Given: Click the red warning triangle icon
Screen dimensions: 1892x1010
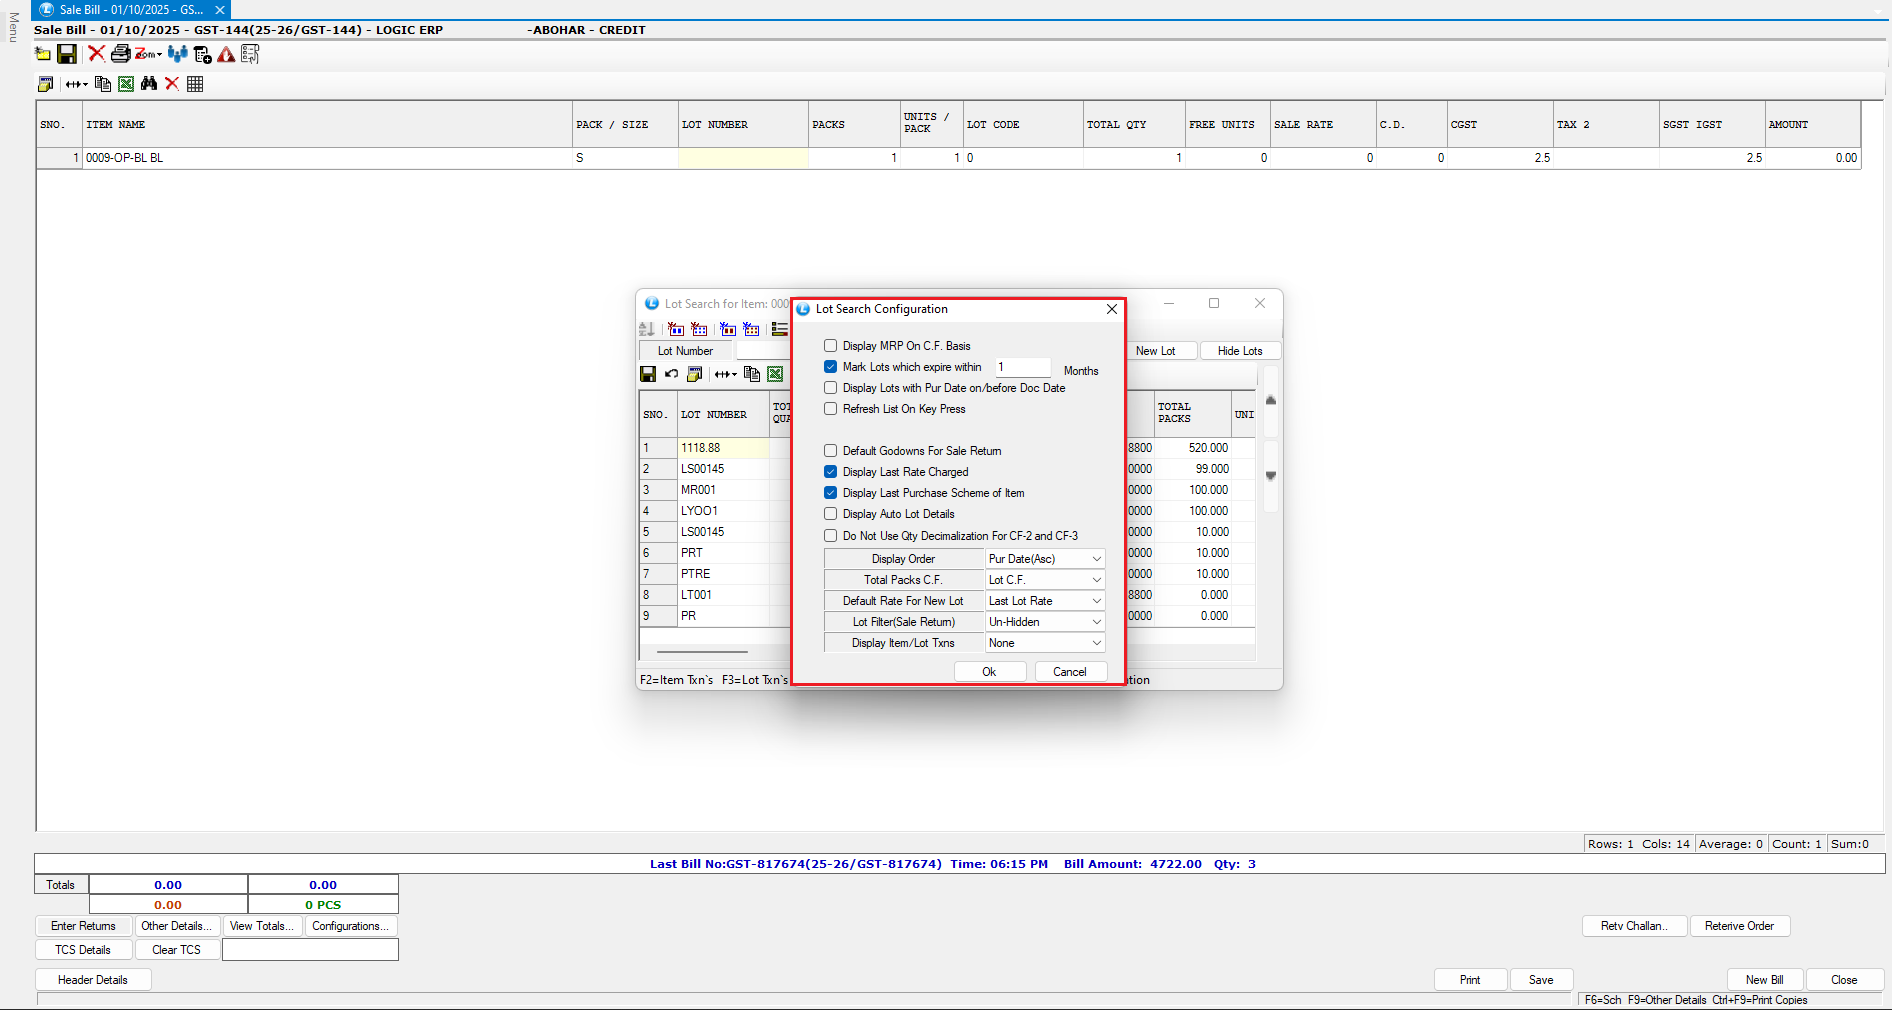Looking at the screenshot, I should [x=226, y=54].
